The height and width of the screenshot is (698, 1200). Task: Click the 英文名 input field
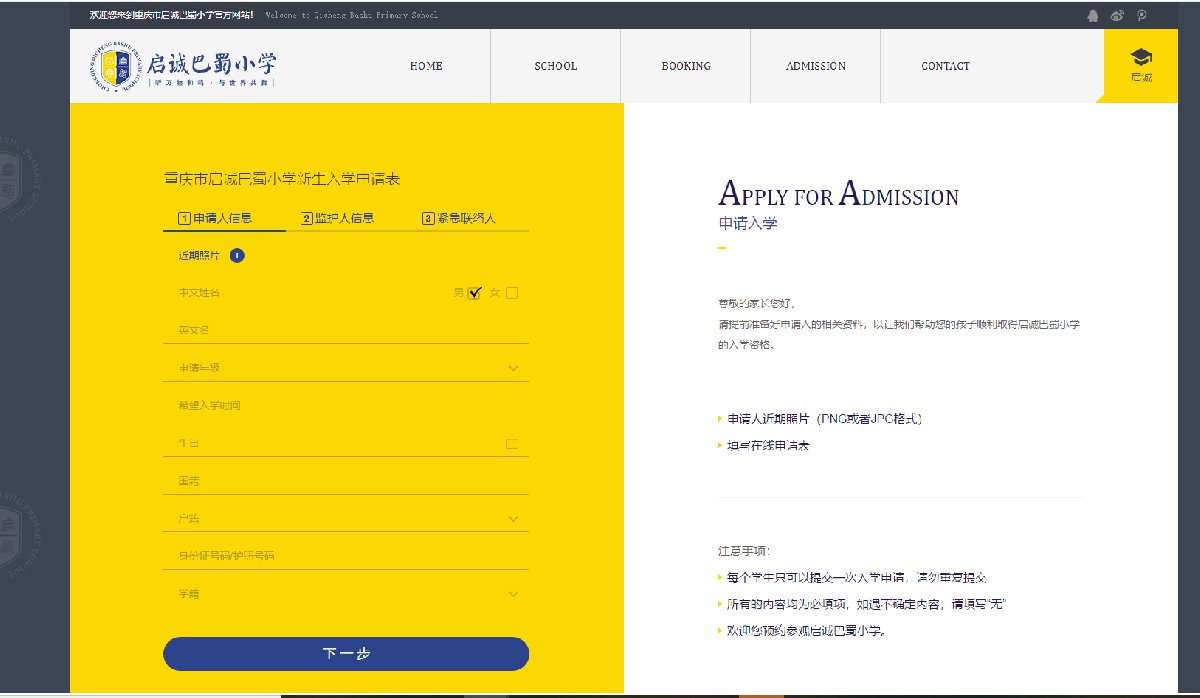click(x=345, y=330)
